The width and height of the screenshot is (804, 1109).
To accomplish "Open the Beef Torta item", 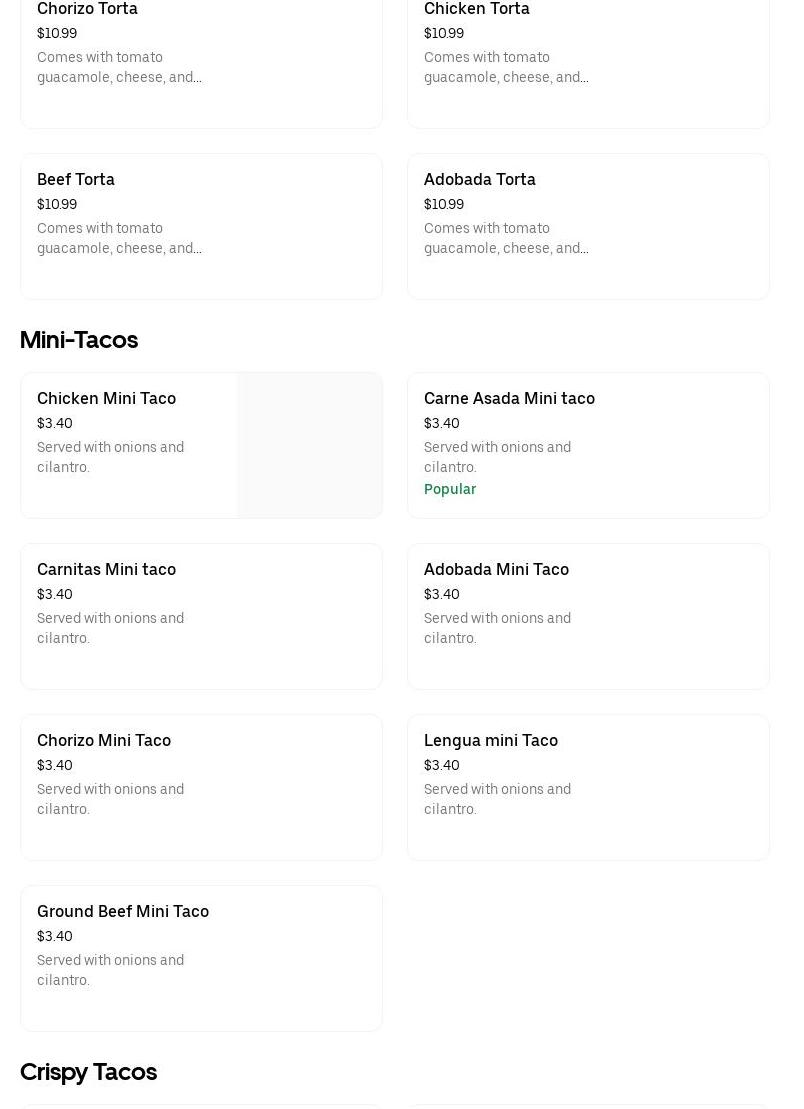I will pos(200,226).
